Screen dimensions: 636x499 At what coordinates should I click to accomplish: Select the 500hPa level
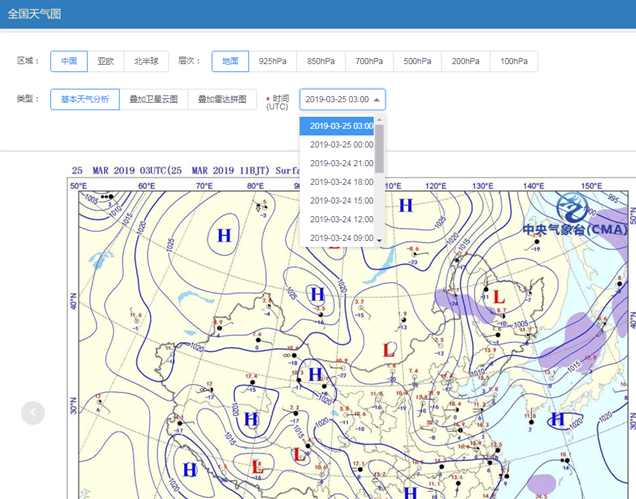417,61
